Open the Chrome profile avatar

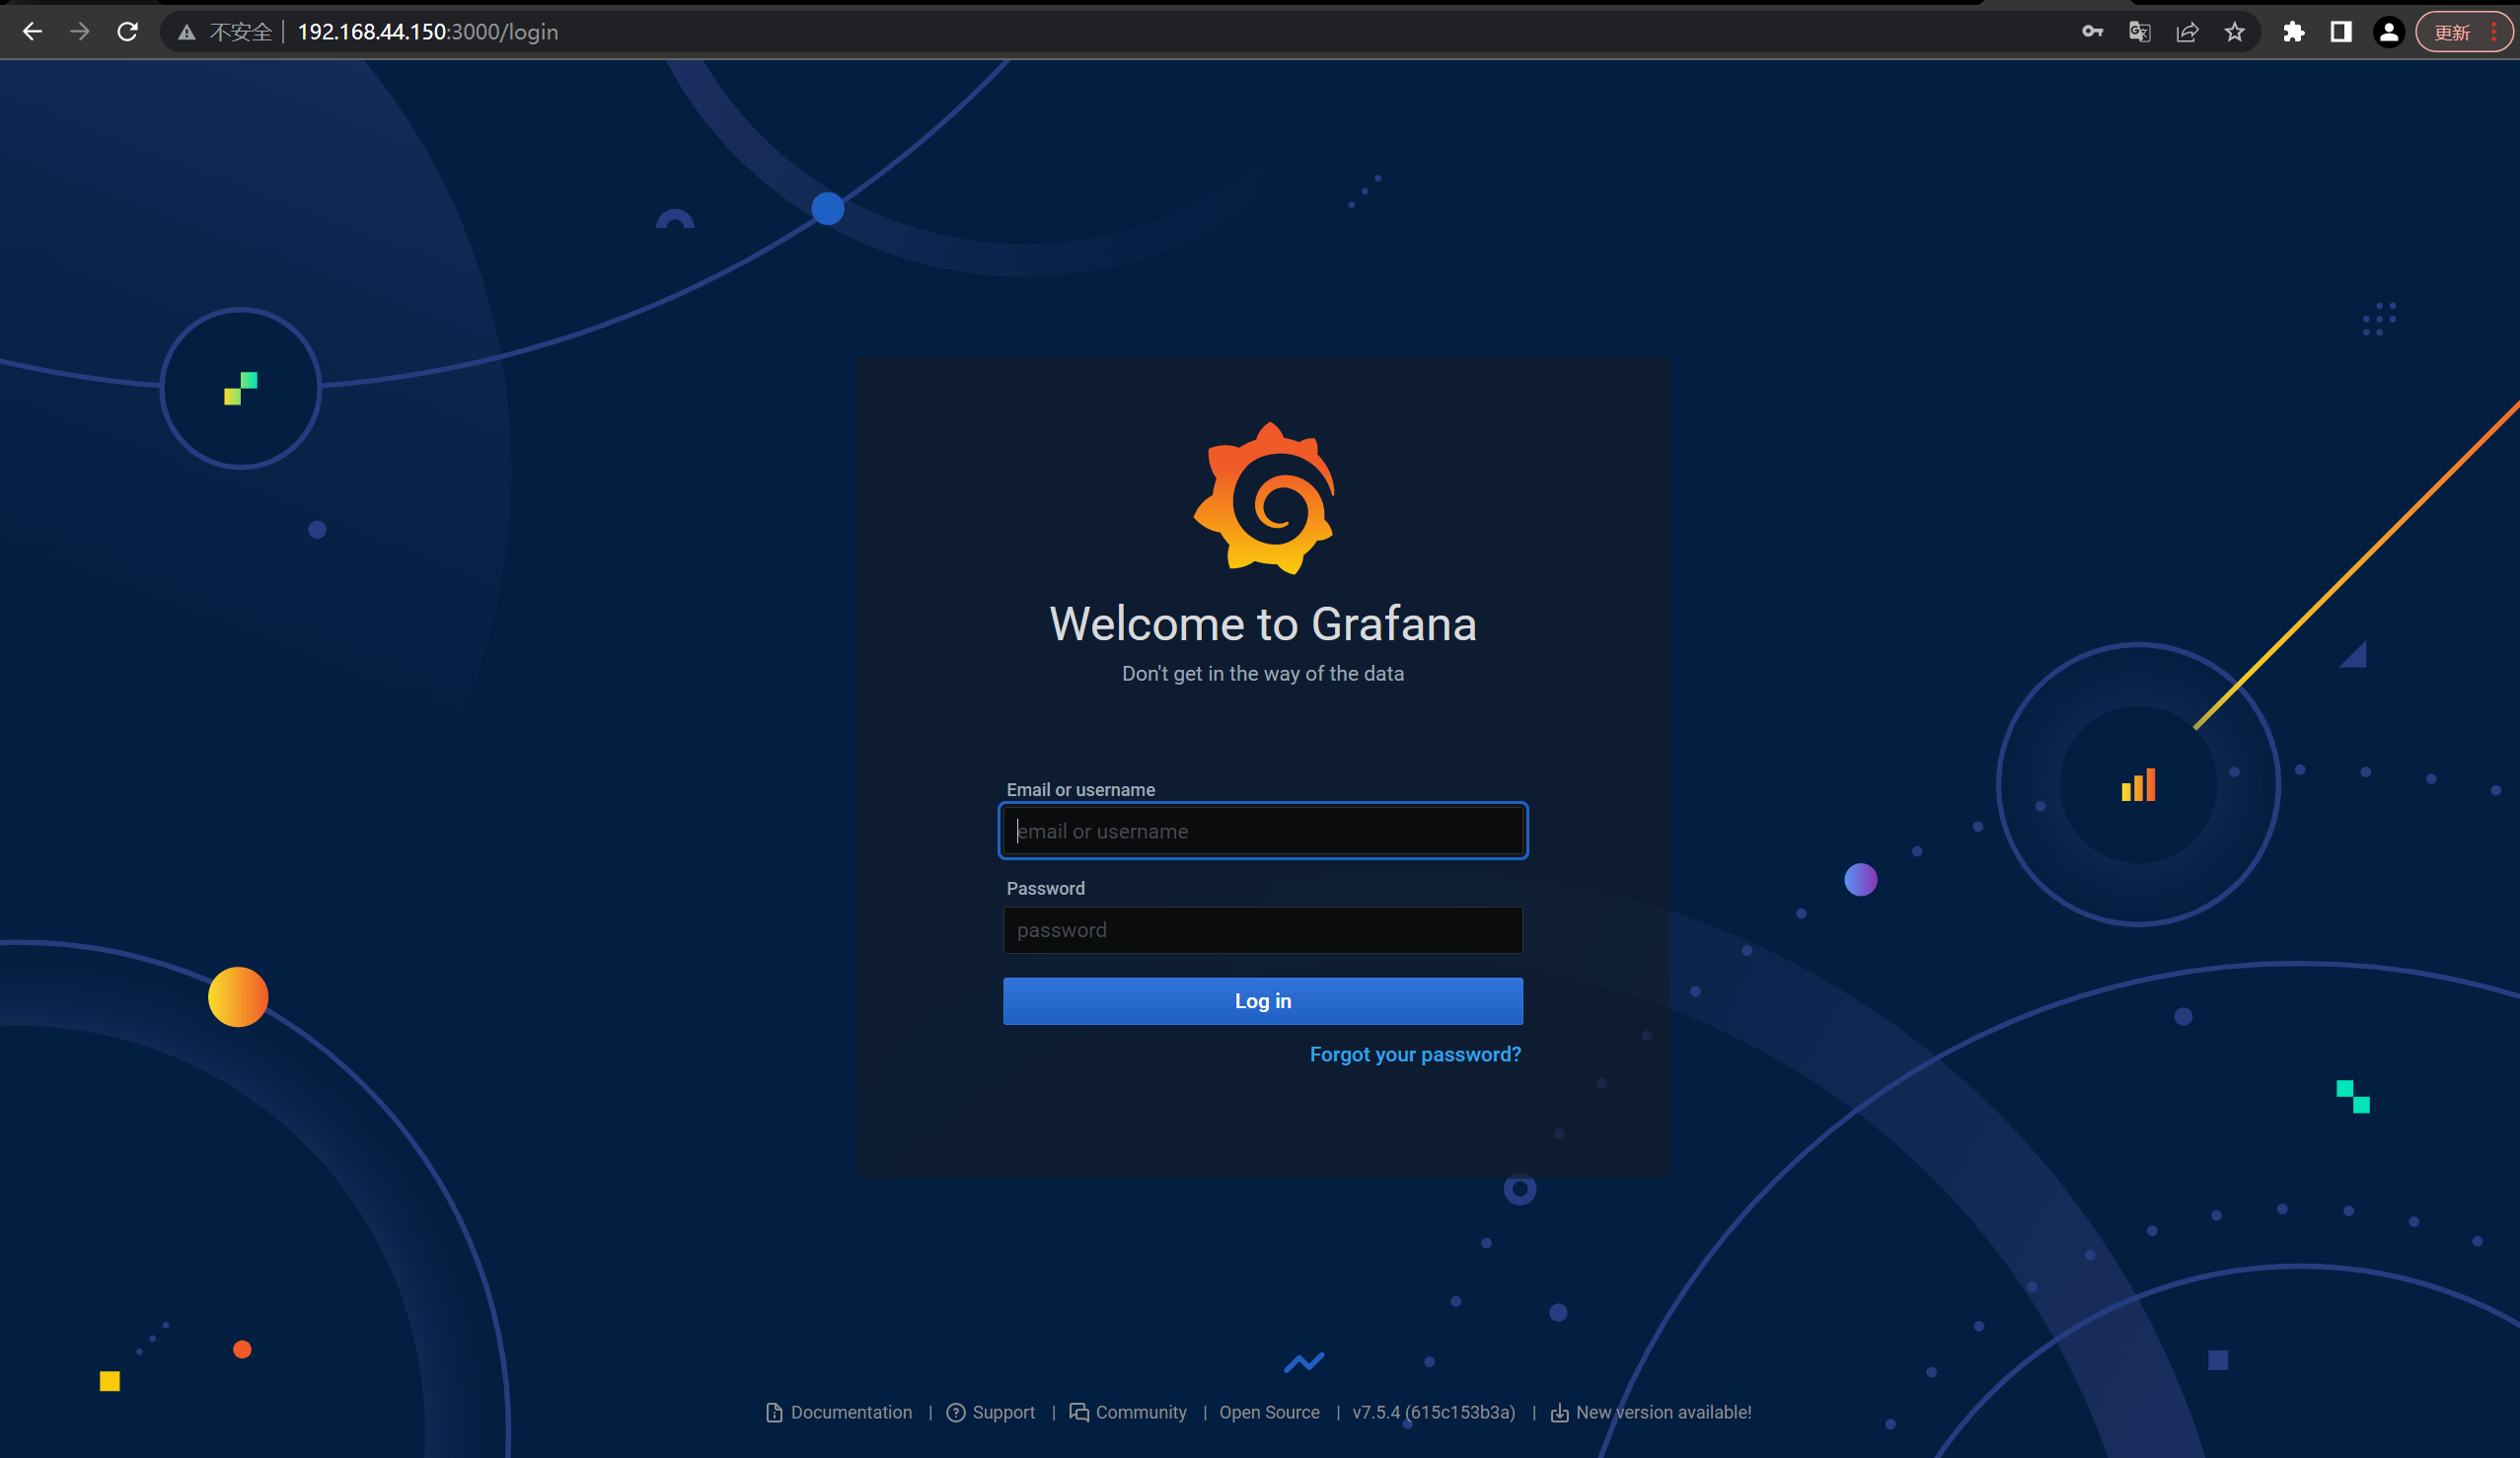(2389, 32)
